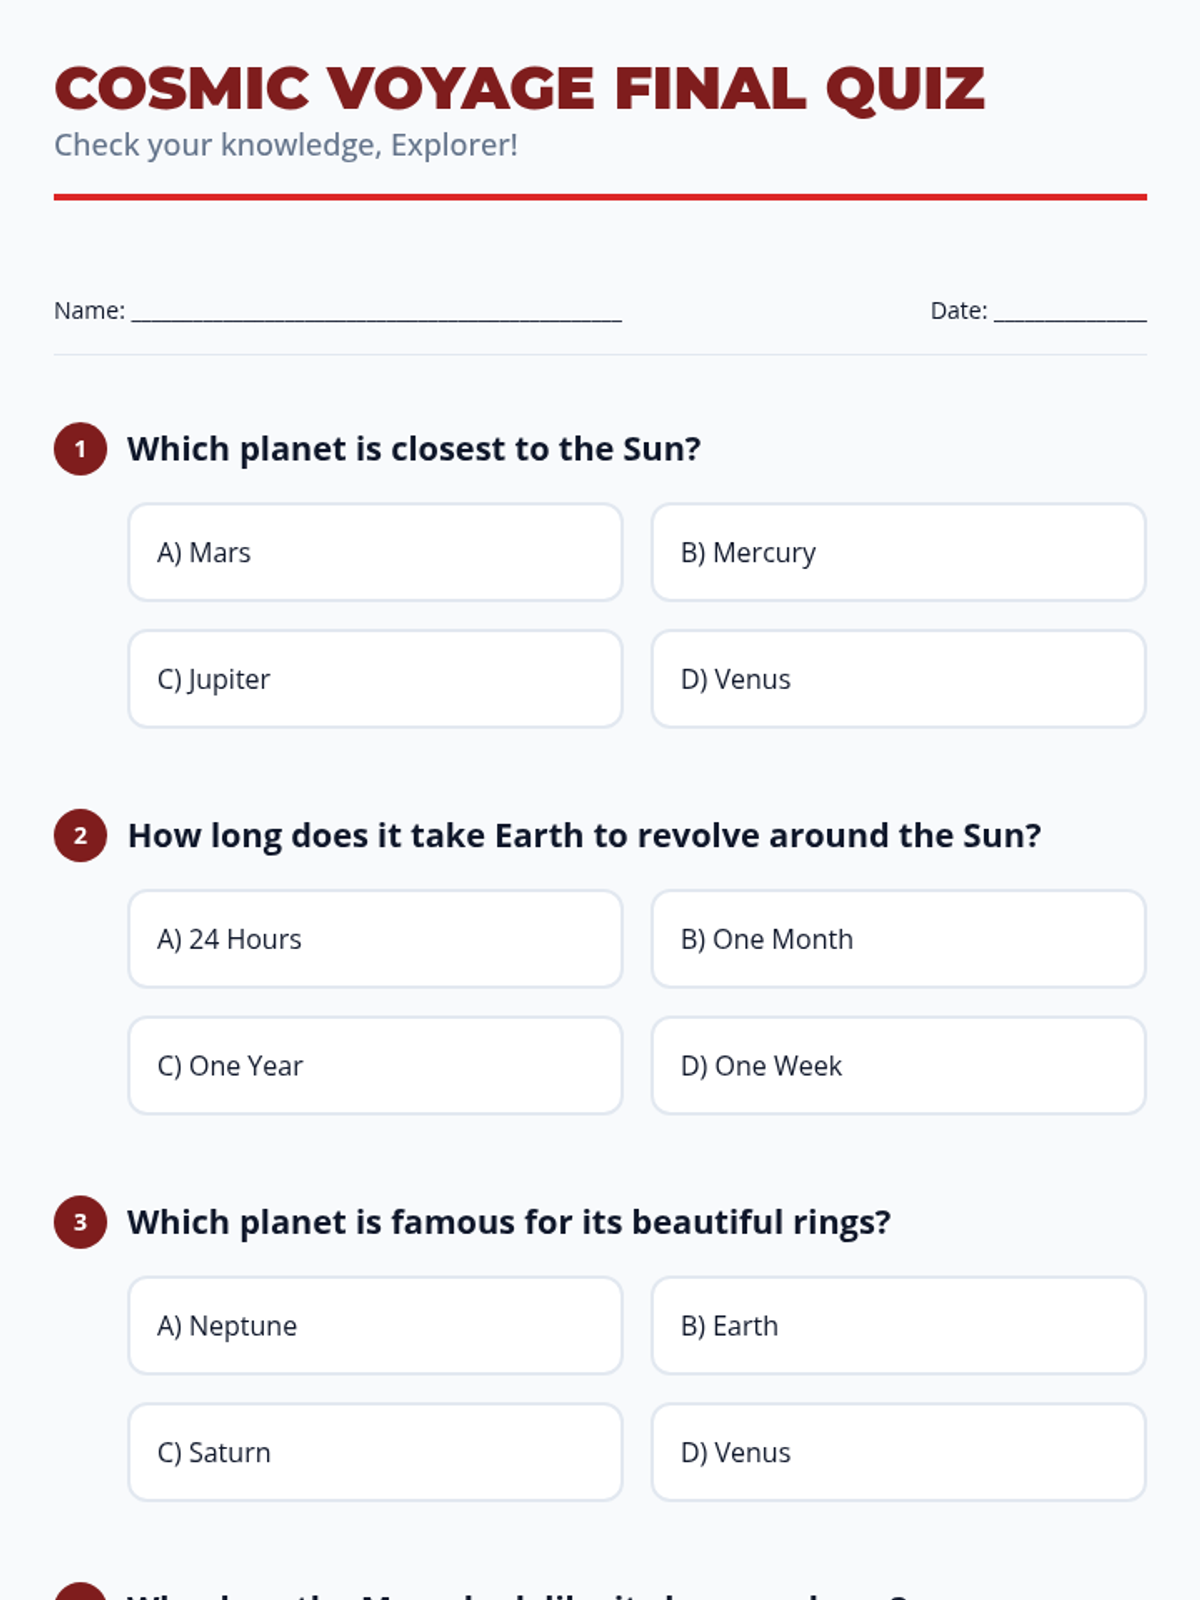
Task: Select D) Venus for question 1
Action: pyautogui.click(x=898, y=679)
